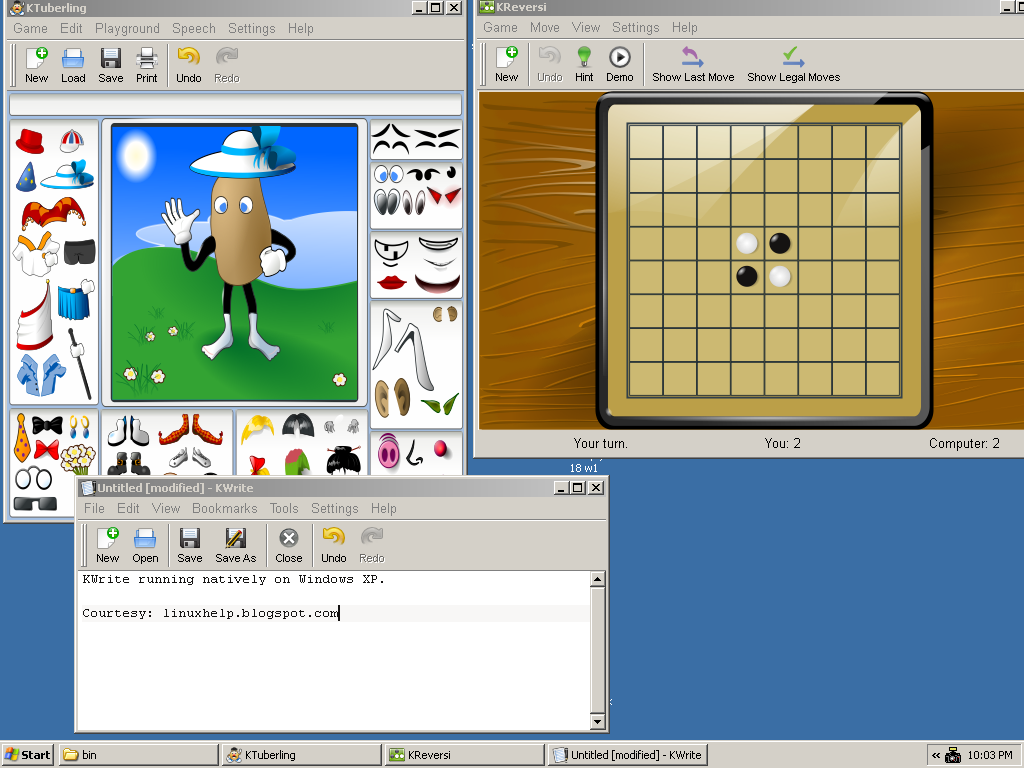Start a New game in KReversi
The width and height of the screenshot is (1024, 768).
506,65
